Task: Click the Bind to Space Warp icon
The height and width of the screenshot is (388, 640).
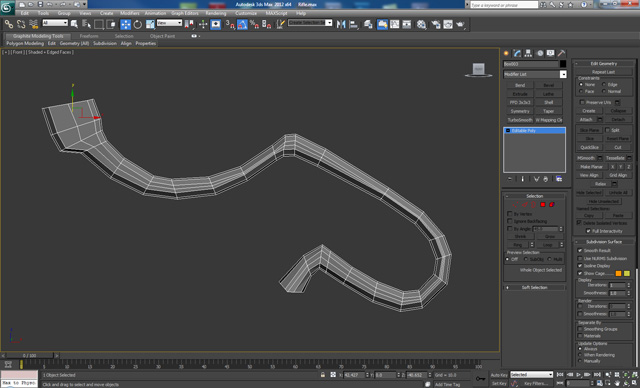Action: click(33, 24)
